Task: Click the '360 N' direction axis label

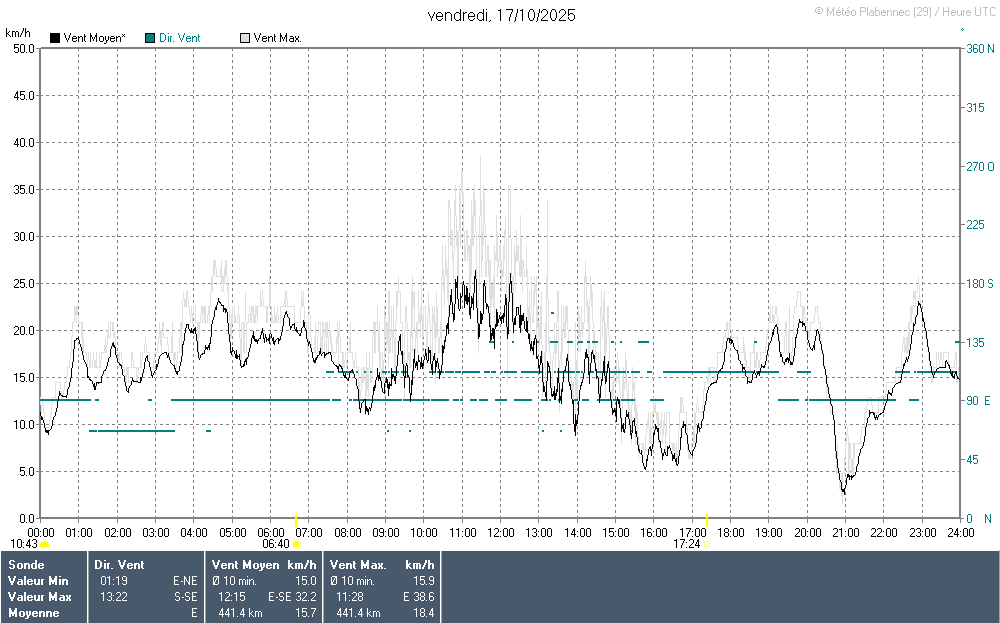Action: click(978, 48)
